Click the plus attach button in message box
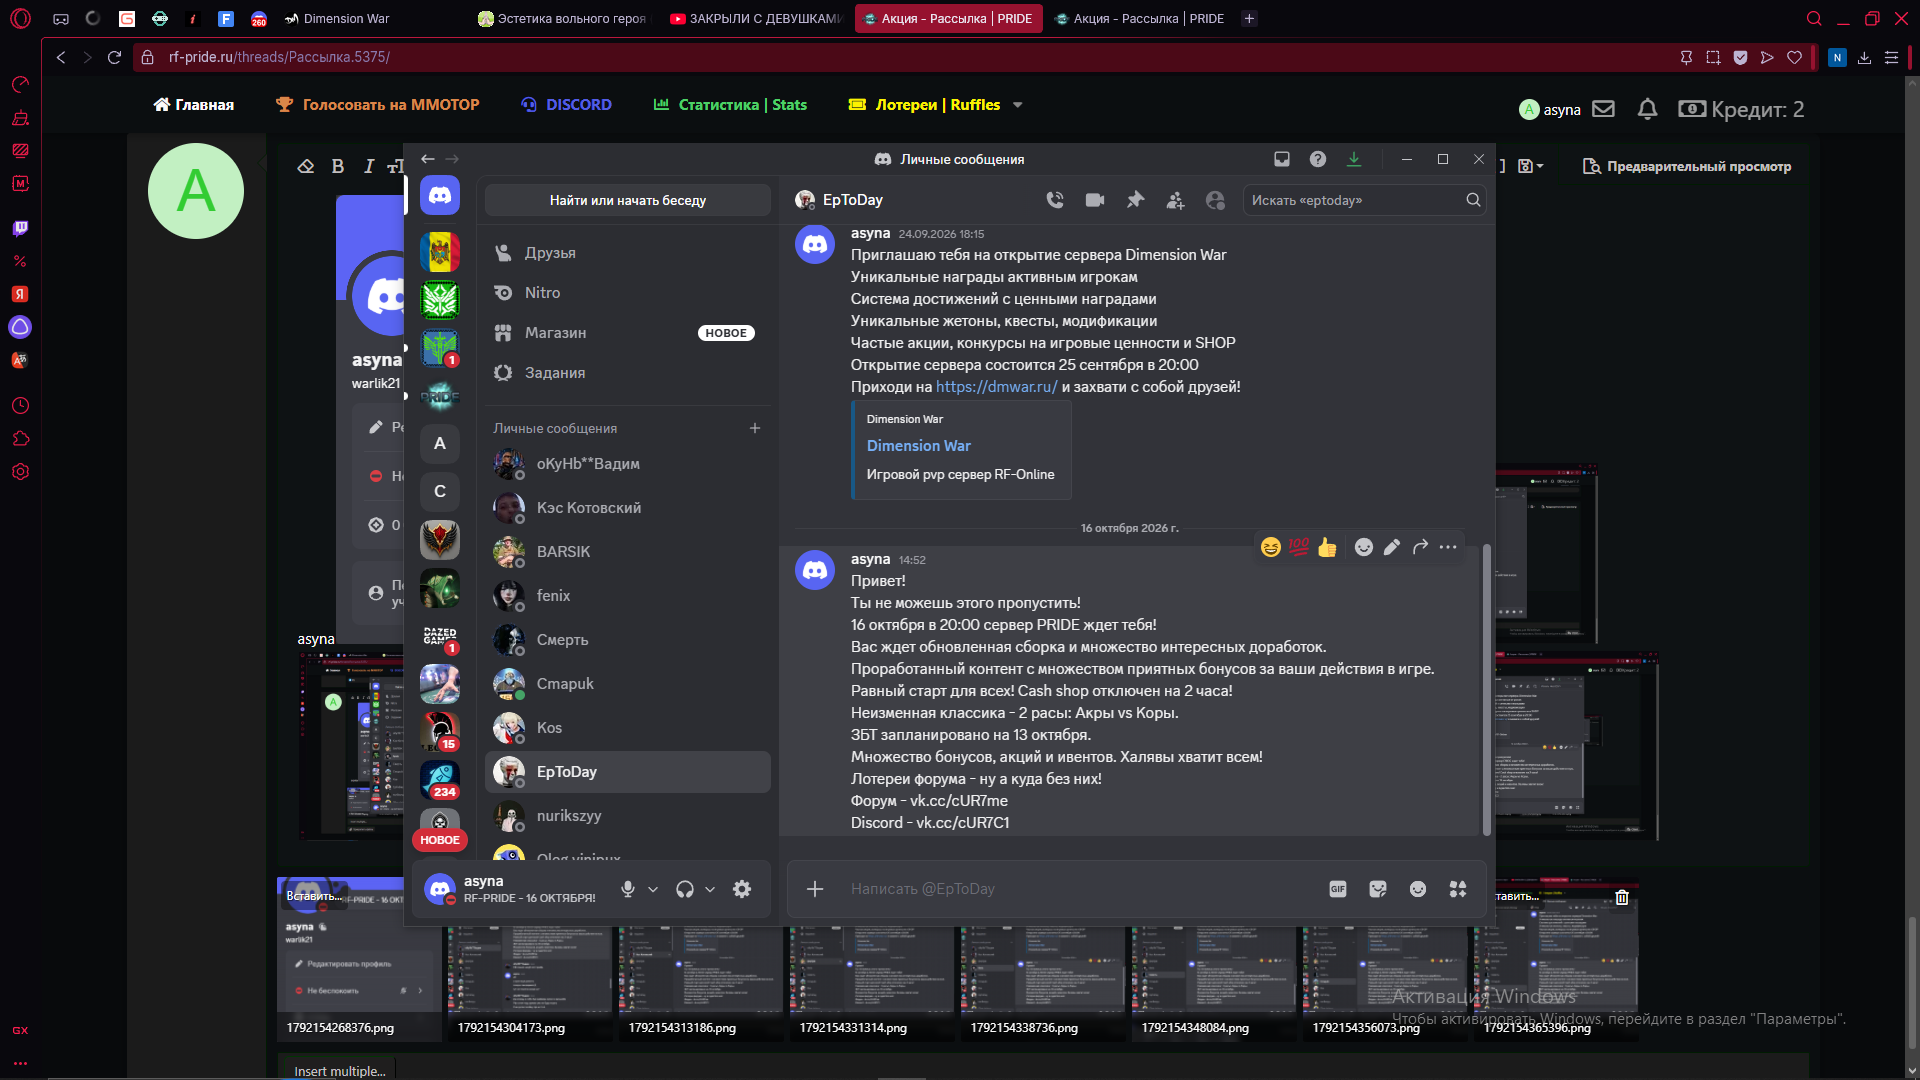This screenshot has height=1080, width=1920. click(x=815, y=889)
